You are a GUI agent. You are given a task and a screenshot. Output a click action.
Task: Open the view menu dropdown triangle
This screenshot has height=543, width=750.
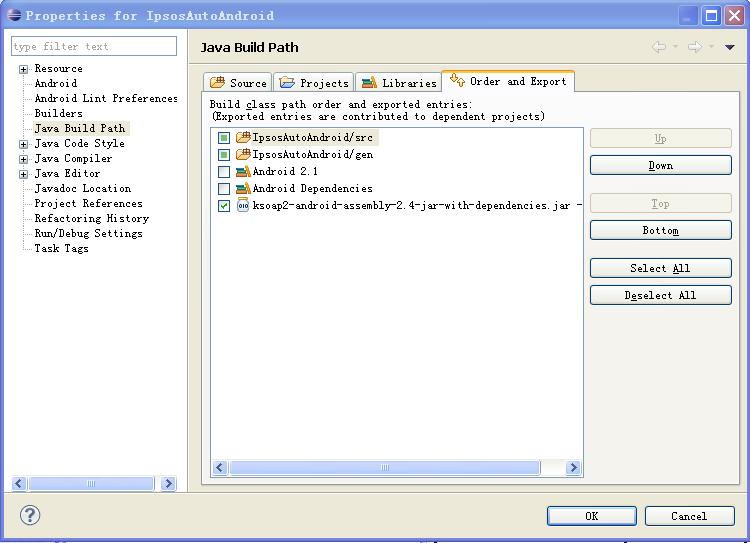click(729, 47)
